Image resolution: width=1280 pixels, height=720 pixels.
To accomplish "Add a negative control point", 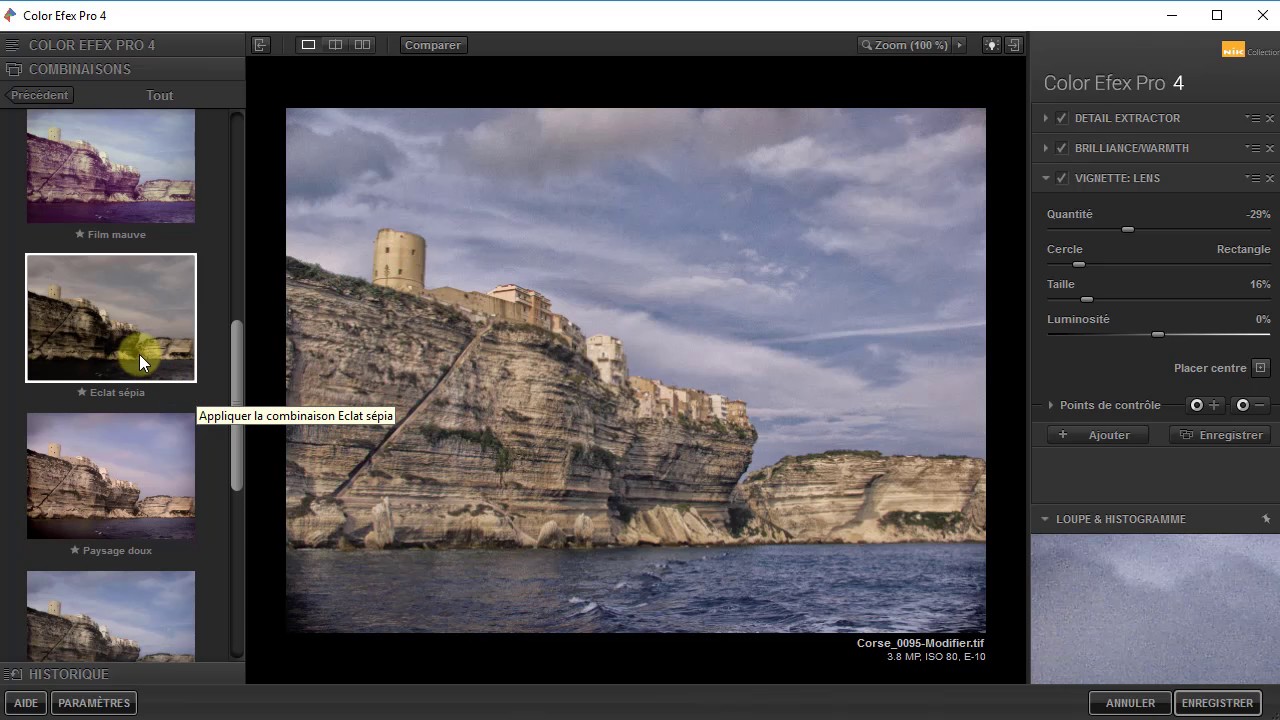I will pyautogui.click(x=1251, y=405).
